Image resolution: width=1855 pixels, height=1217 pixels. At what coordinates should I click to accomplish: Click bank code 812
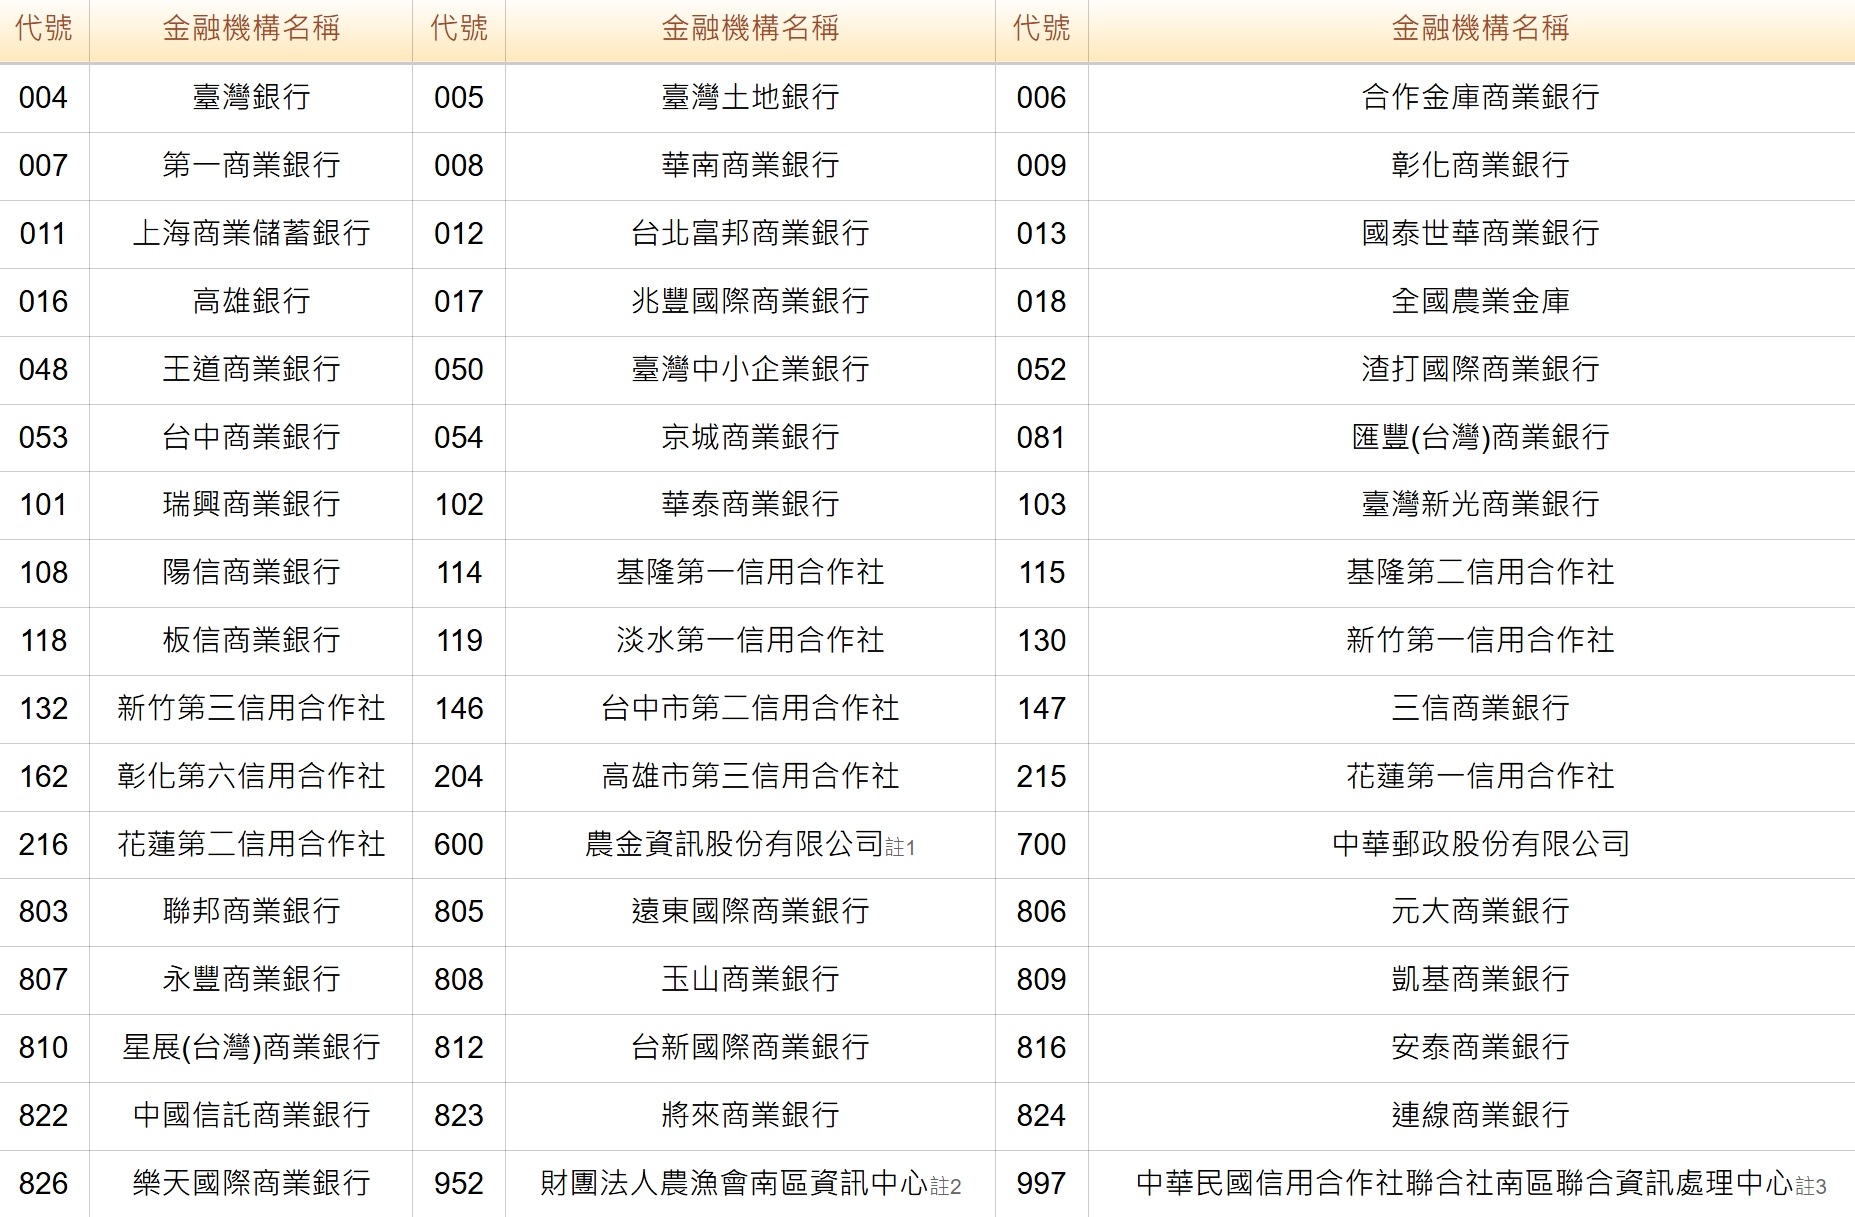pos(458,1048)
